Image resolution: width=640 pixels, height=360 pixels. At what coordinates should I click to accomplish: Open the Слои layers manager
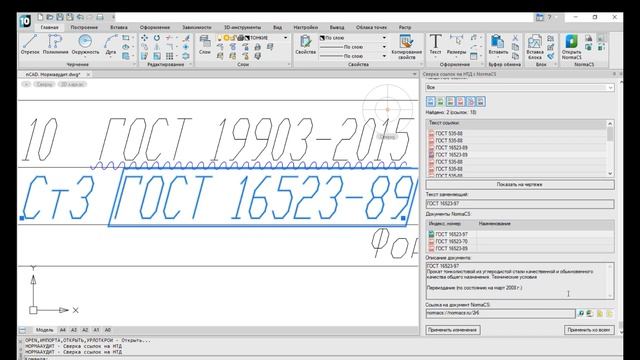pos(205,44)
